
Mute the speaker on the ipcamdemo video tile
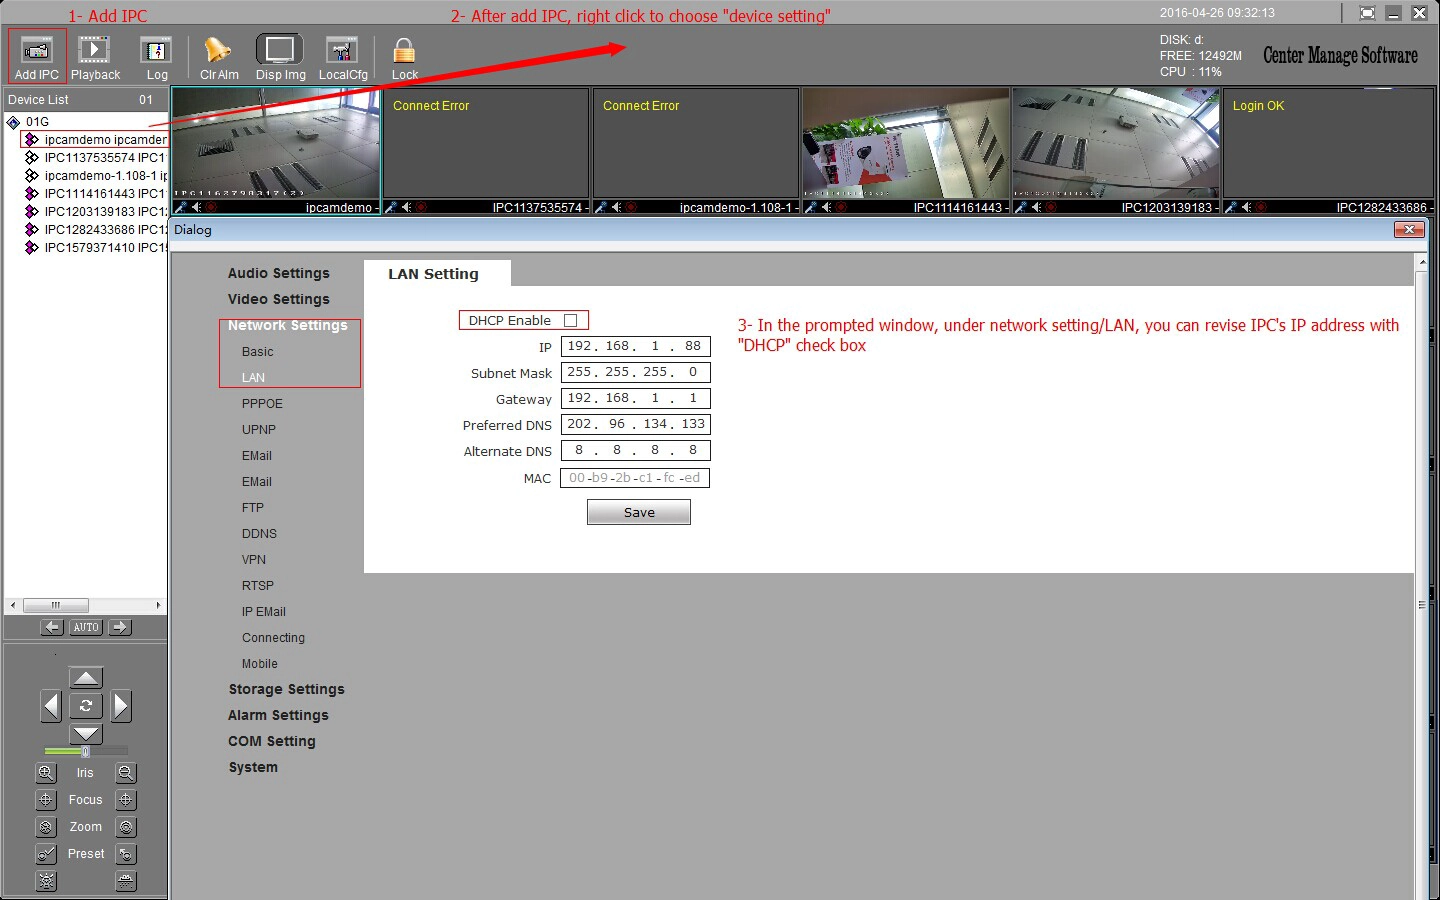[x=197, y=207]
